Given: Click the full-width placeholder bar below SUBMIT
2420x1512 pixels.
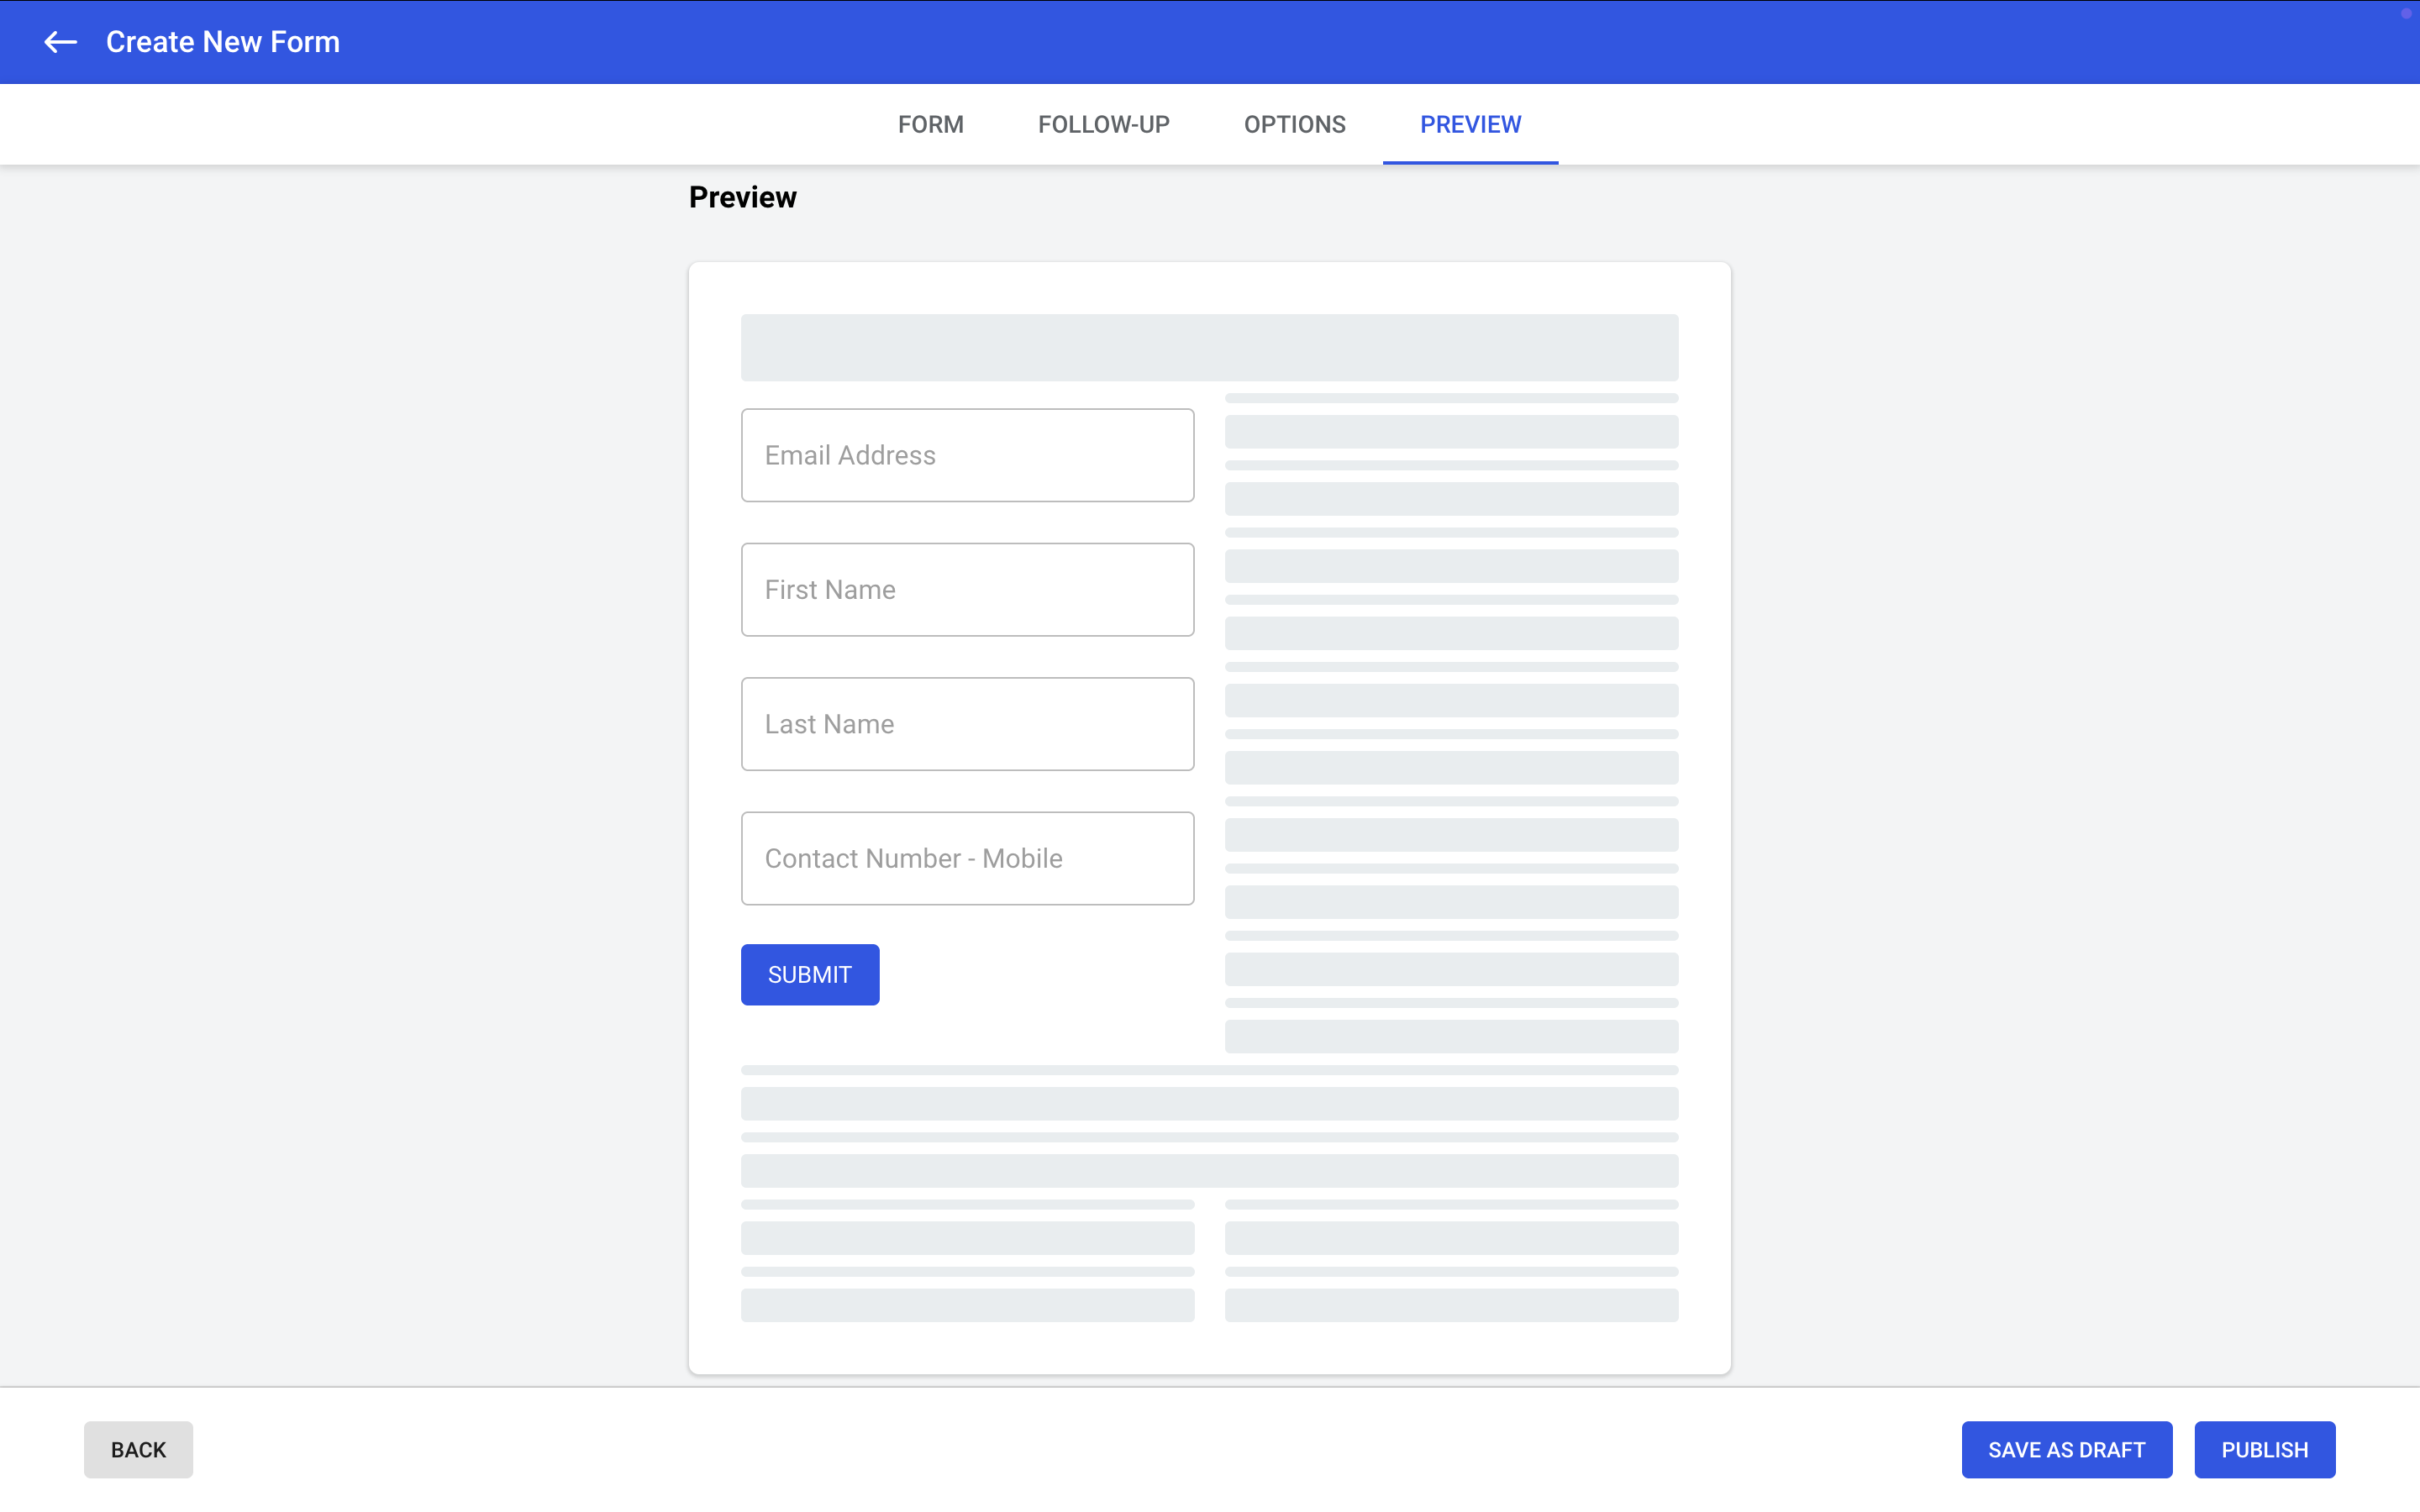Looking at the screenshot, I should [x=1209, y=1104].
